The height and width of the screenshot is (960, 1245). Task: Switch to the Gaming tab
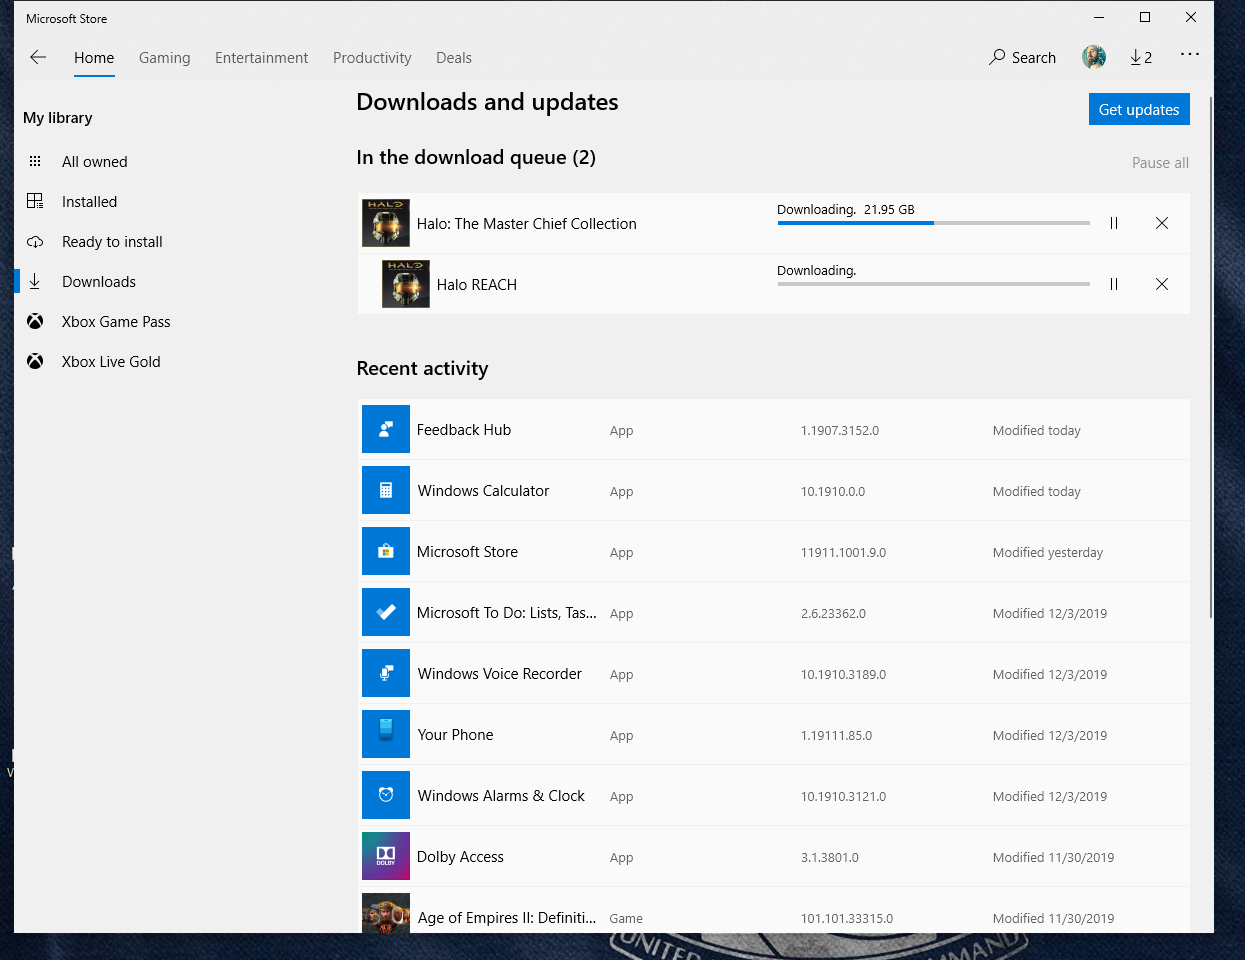(x=165, y=58)
